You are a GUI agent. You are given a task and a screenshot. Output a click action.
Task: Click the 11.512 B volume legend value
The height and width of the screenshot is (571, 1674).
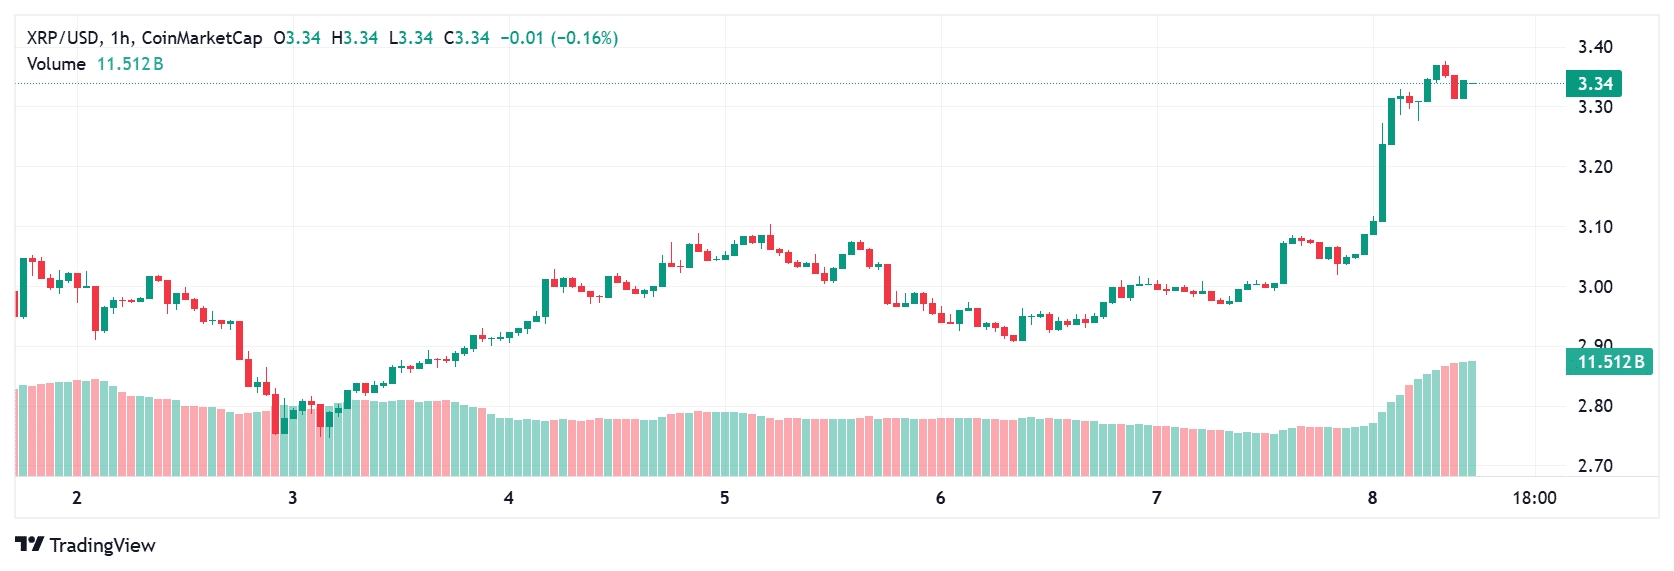point(130,64)
